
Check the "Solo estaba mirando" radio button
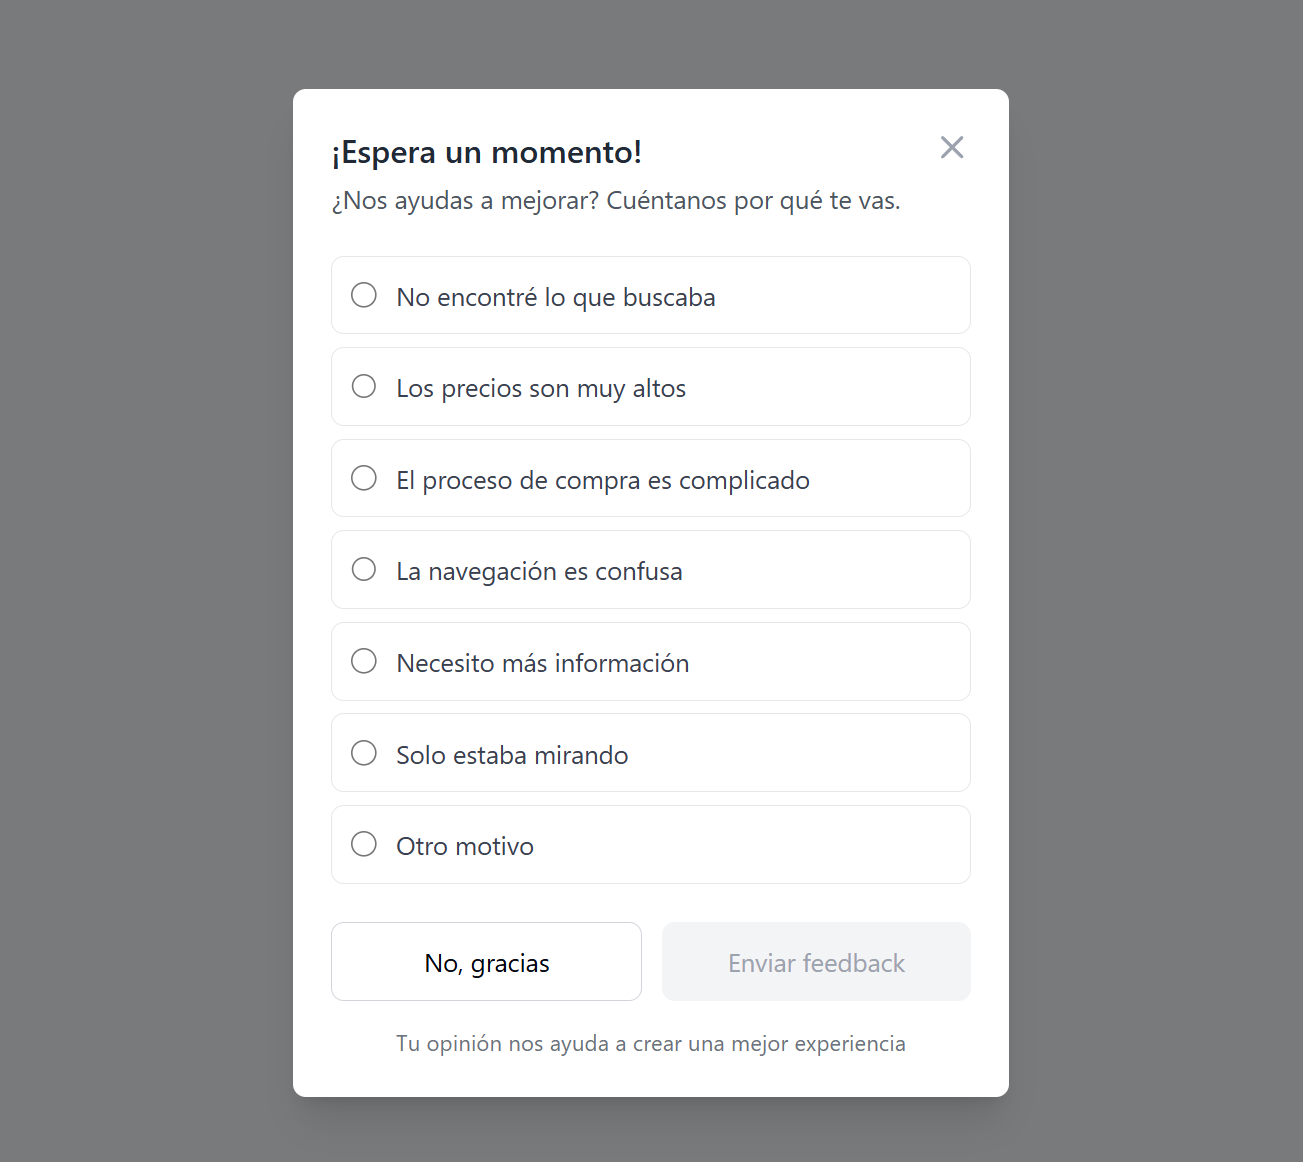(x=364, y=753)
